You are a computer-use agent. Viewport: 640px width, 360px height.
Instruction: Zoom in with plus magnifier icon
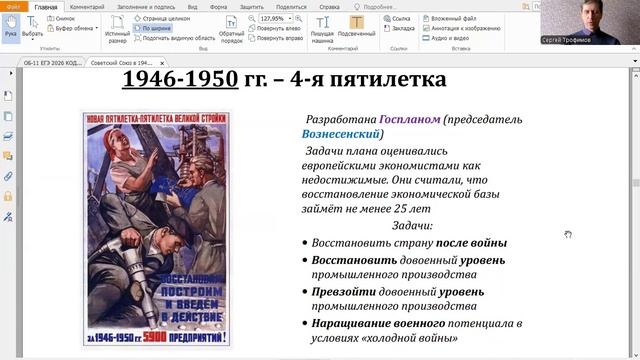click(x=299, y=18)
